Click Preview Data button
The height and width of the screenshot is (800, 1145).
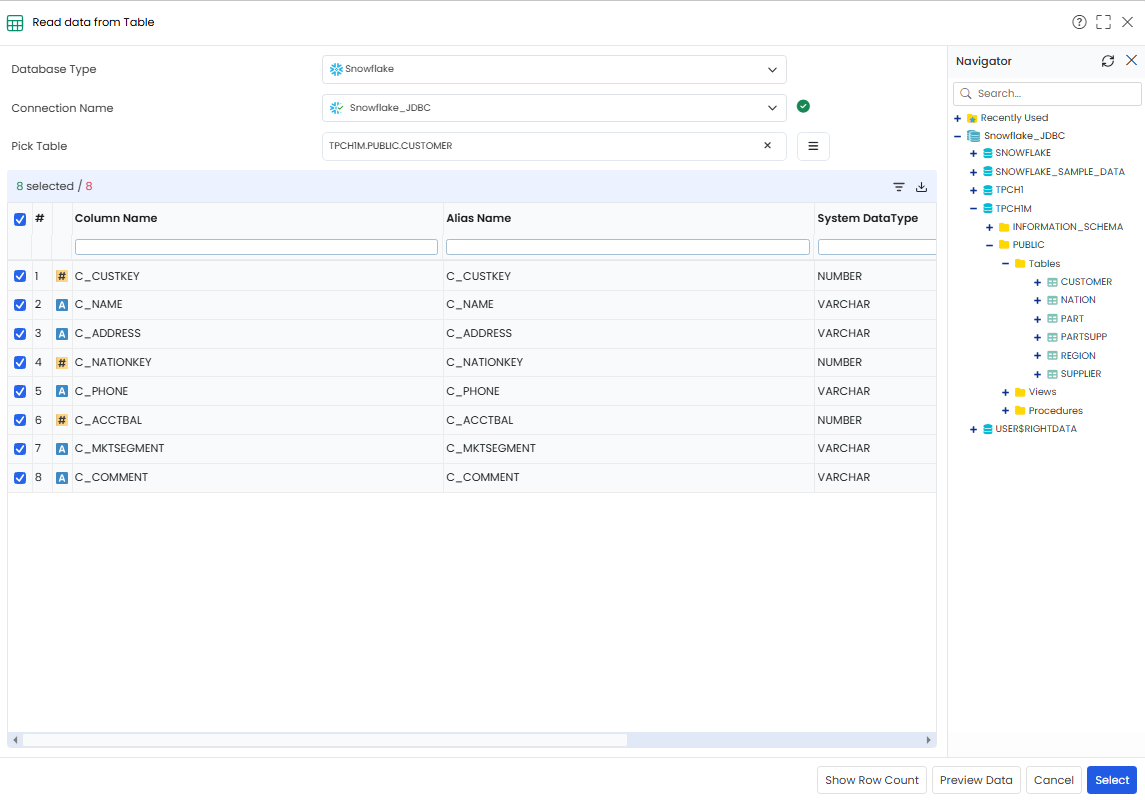point(976,780)
